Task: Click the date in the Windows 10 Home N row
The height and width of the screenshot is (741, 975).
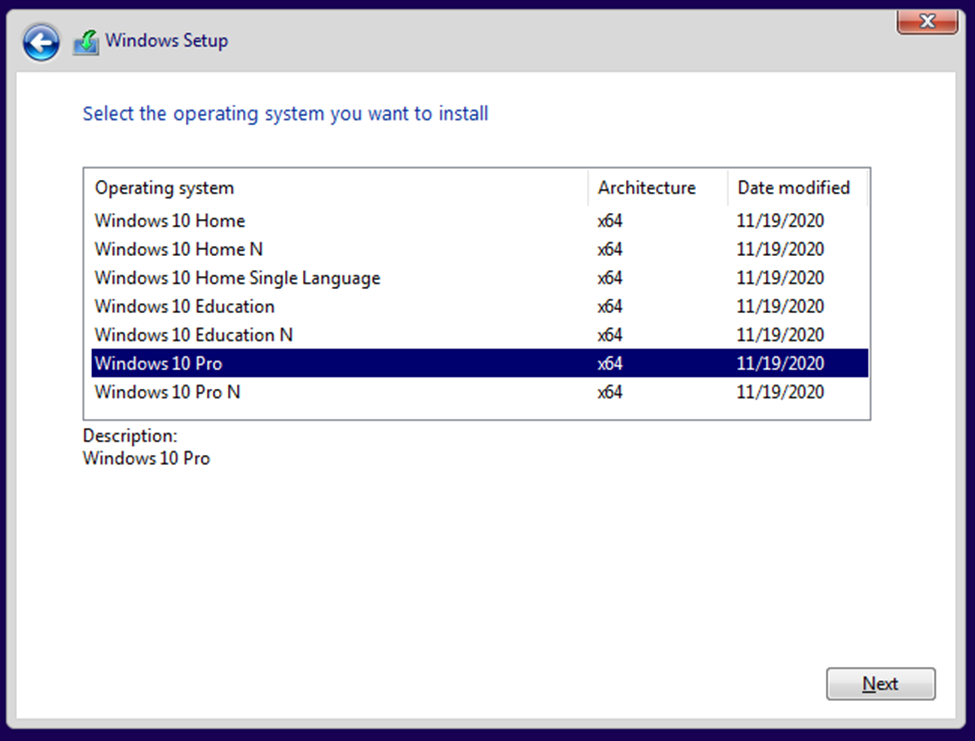Action: [x=780, y=249]
